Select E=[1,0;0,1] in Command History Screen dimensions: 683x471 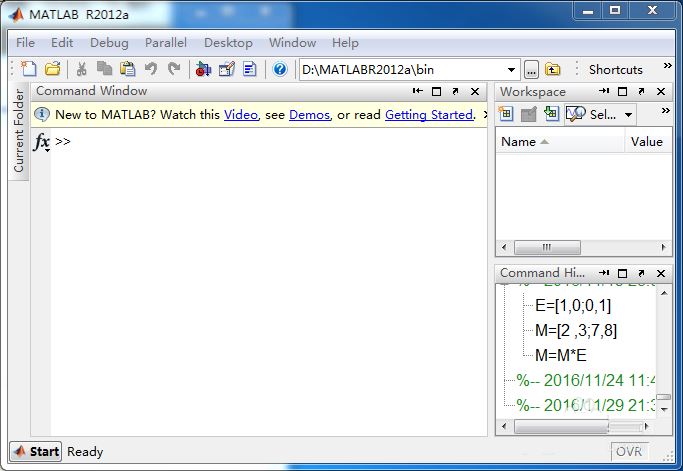point(573,305)
